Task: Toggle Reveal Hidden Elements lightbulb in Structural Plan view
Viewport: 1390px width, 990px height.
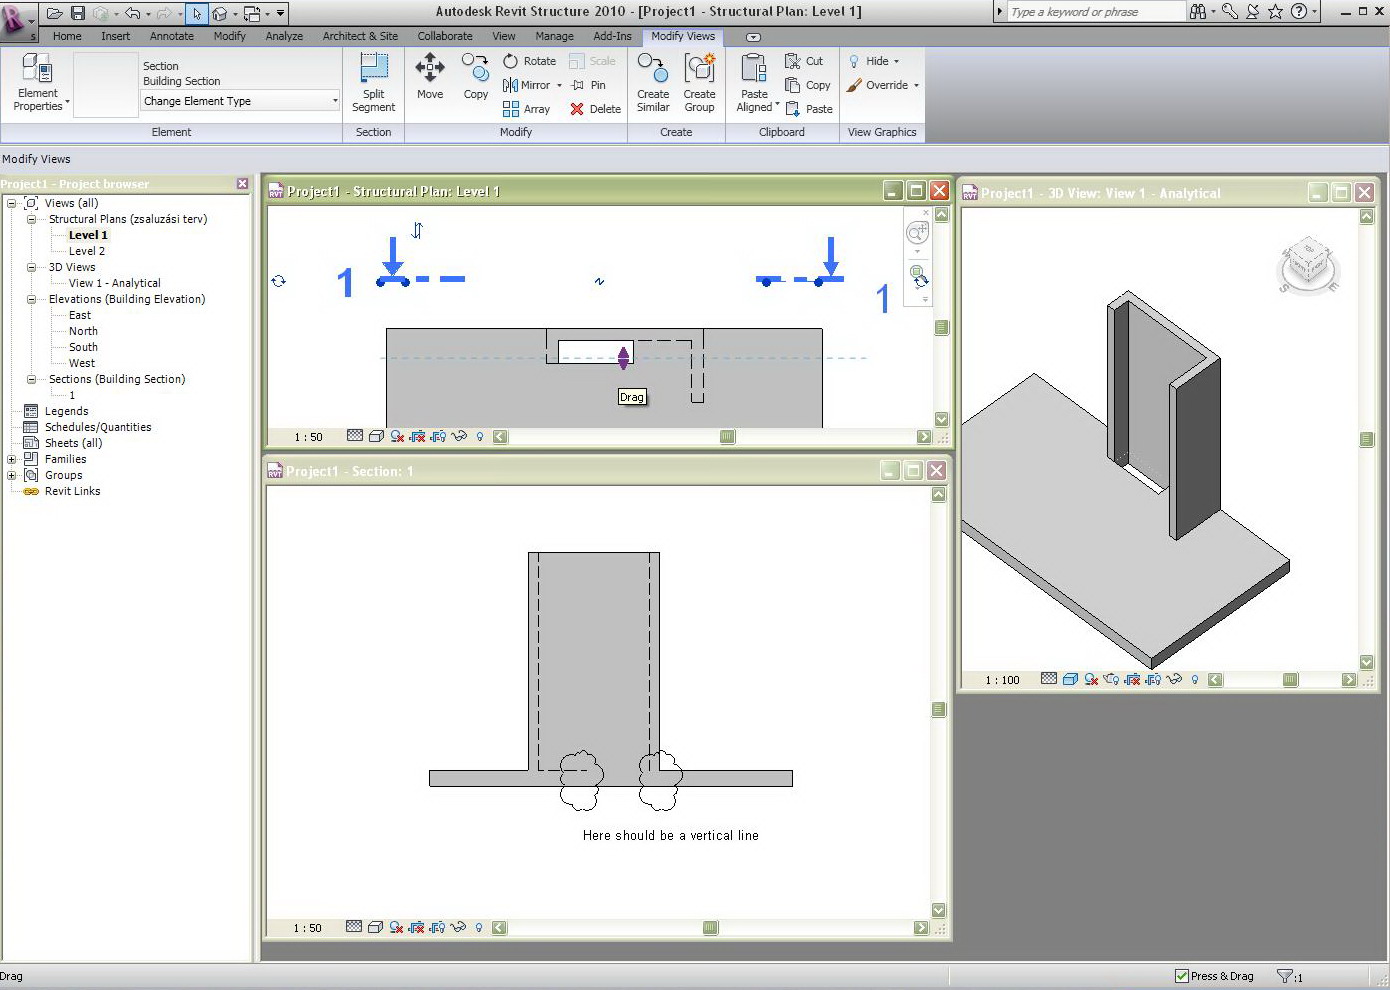Action: coord(480,436)
